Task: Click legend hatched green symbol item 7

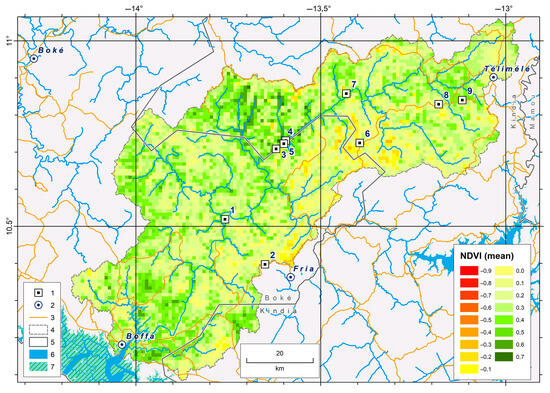Action: [x=38, y=367]
